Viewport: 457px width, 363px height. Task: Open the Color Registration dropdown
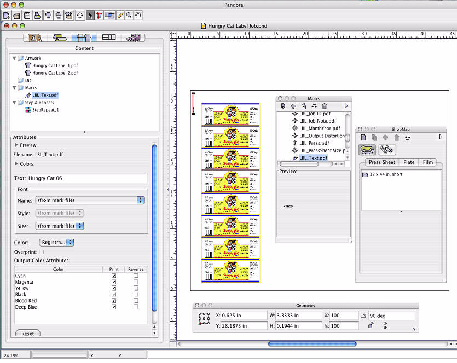click(x=57, y=242)
